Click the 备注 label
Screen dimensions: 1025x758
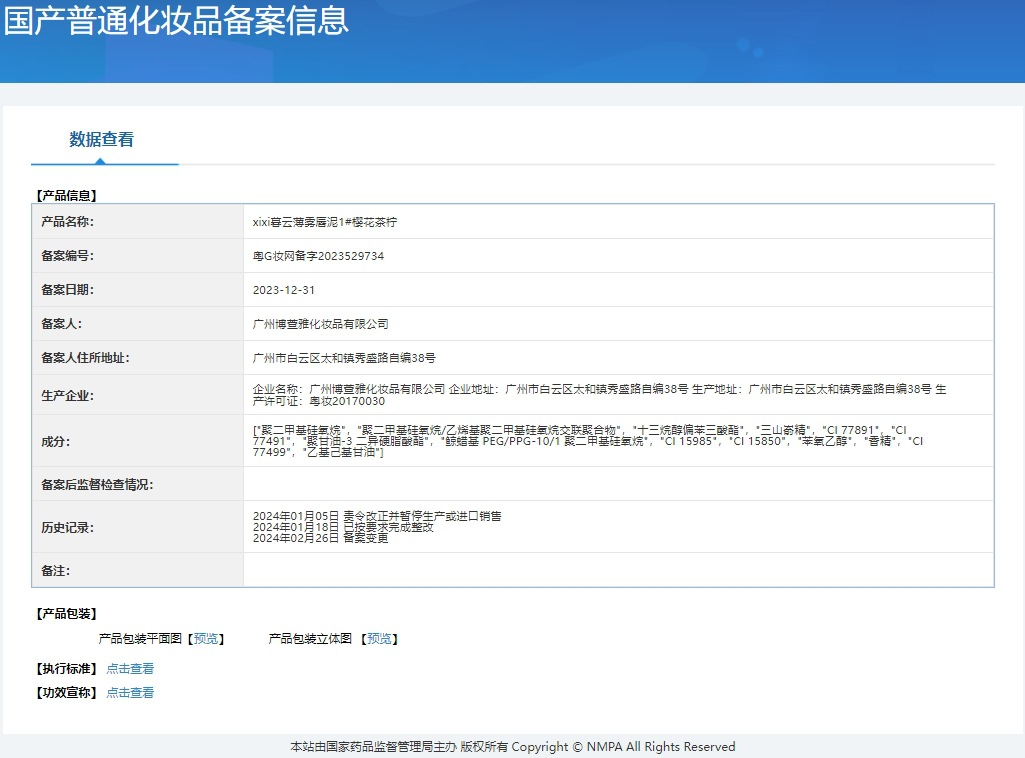click(x=56, y=570)
